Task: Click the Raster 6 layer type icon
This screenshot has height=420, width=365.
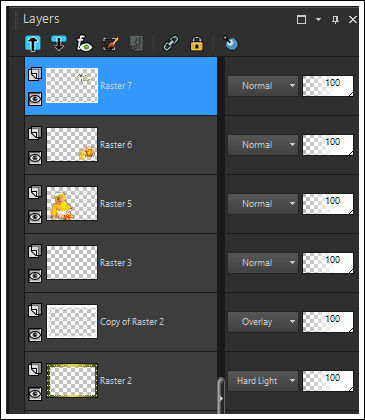Action: tap(35, 133)
